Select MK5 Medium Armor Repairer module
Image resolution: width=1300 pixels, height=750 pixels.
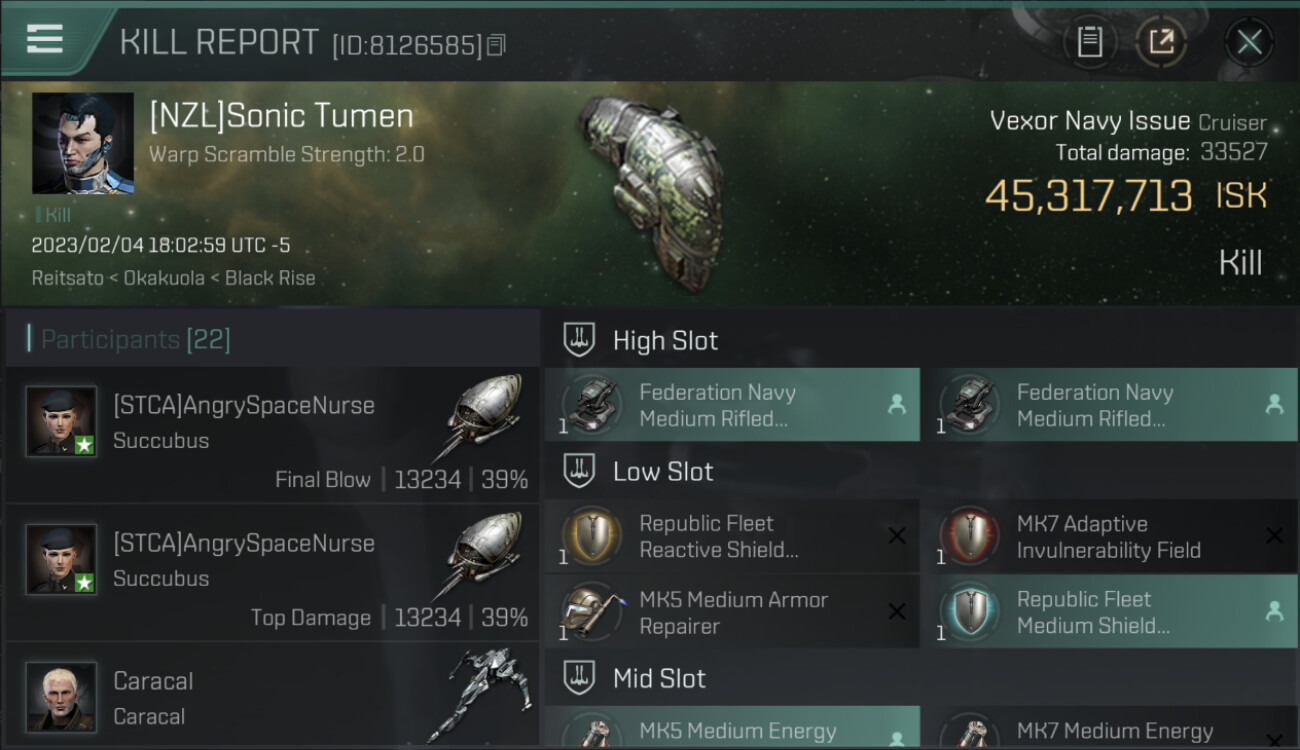point(732,612)
